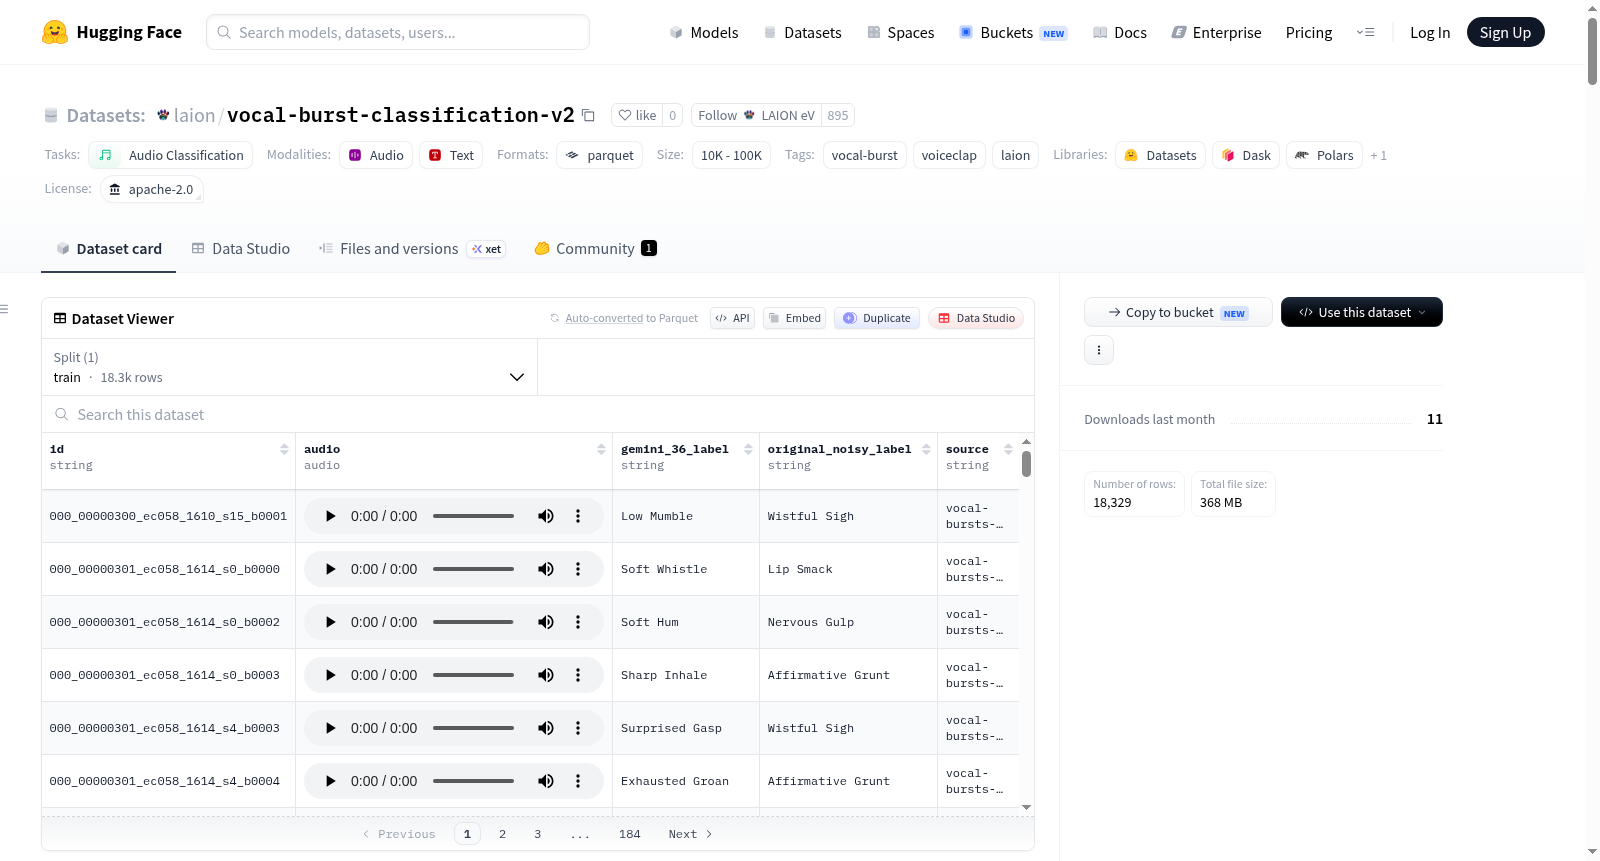Focus the main search models field
Screen dimensions: 1600x861
click(398, 32)
